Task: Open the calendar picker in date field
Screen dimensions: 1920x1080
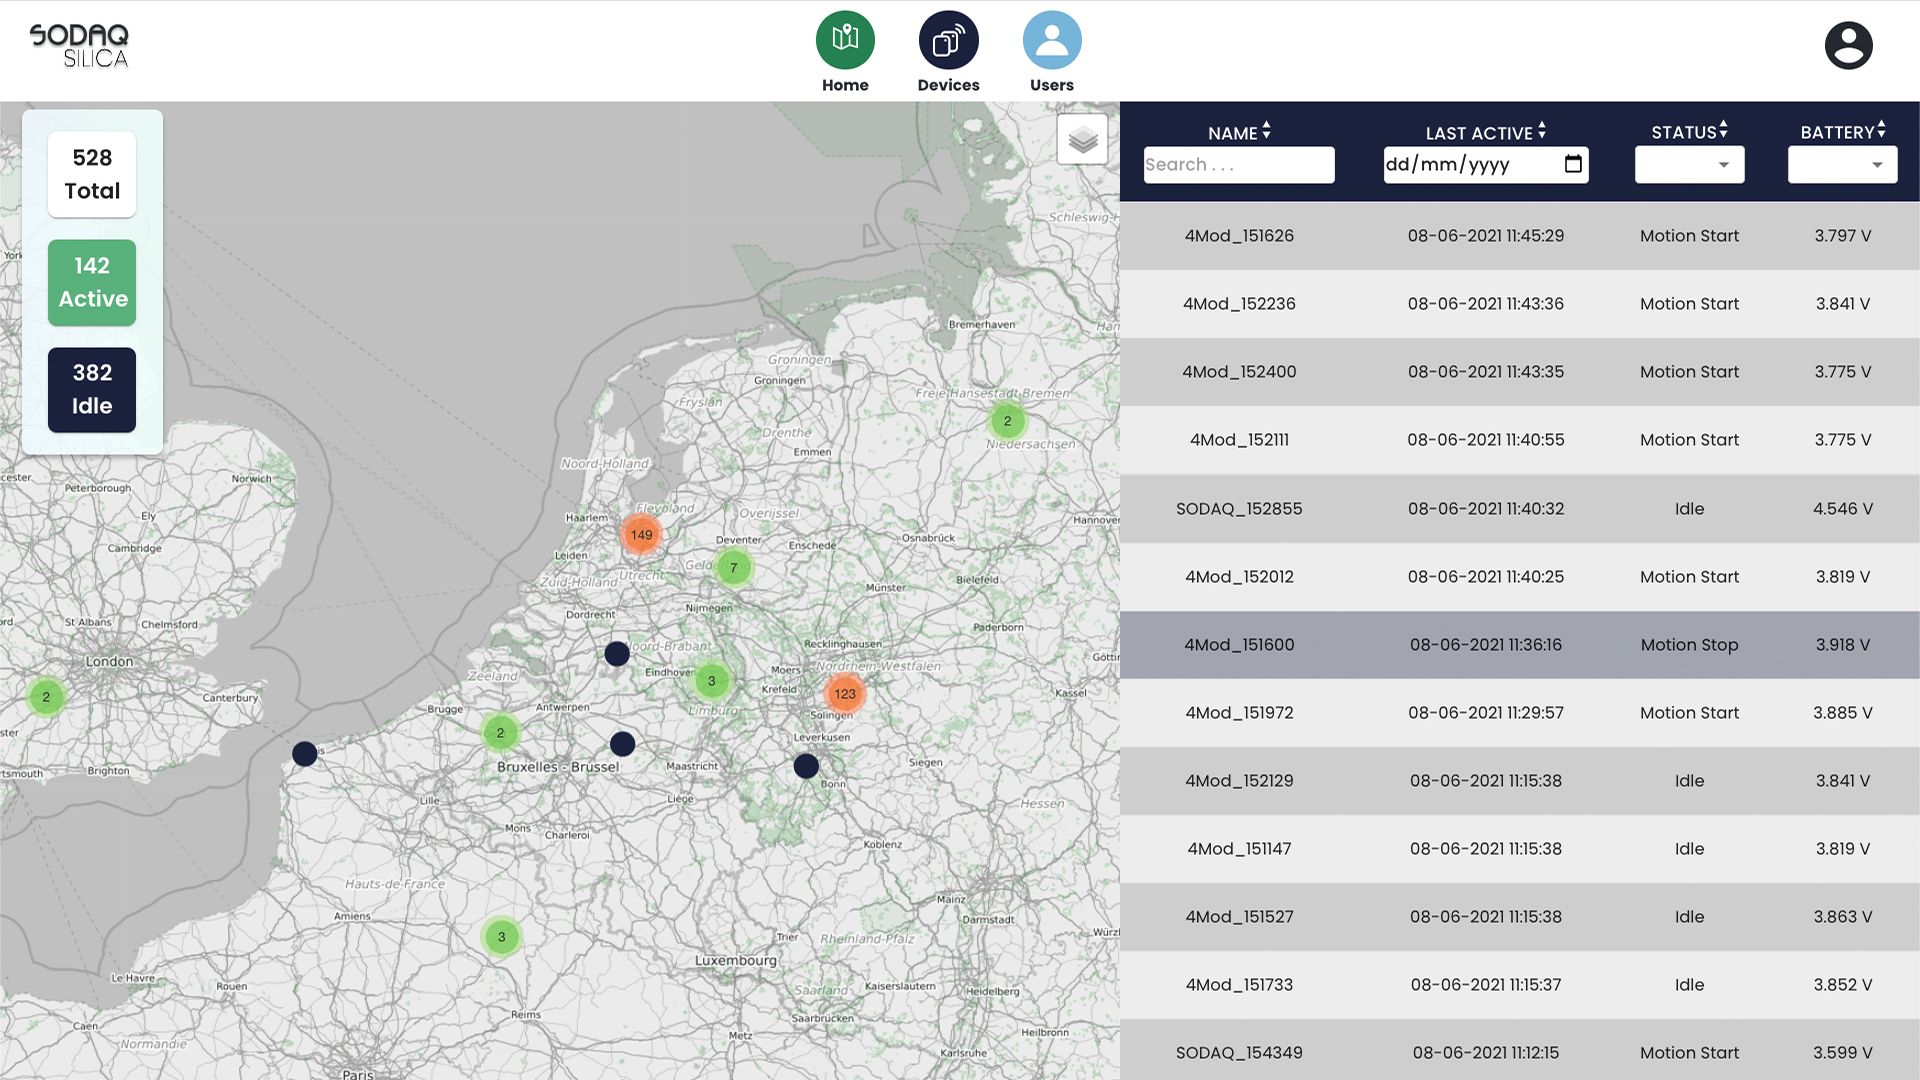Action: 1573,164
